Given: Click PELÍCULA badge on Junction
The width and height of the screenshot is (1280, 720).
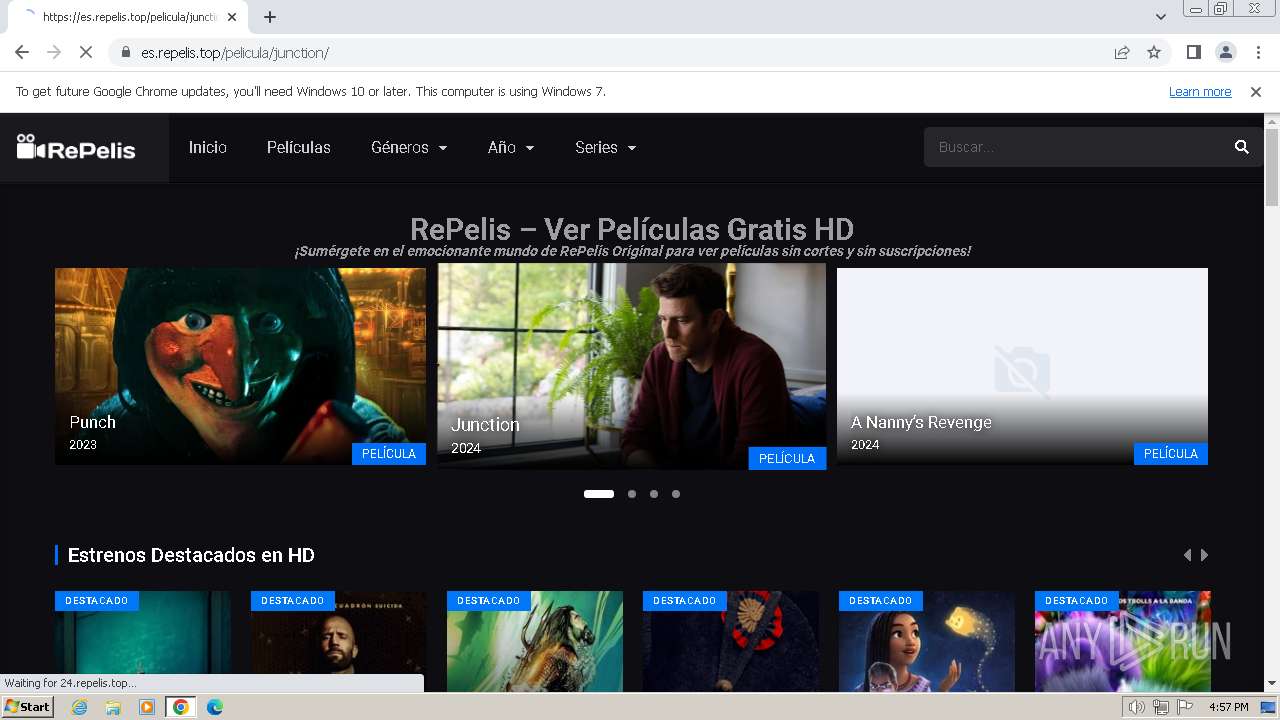Looking at the screenshot, I should (x=787, y=458).
